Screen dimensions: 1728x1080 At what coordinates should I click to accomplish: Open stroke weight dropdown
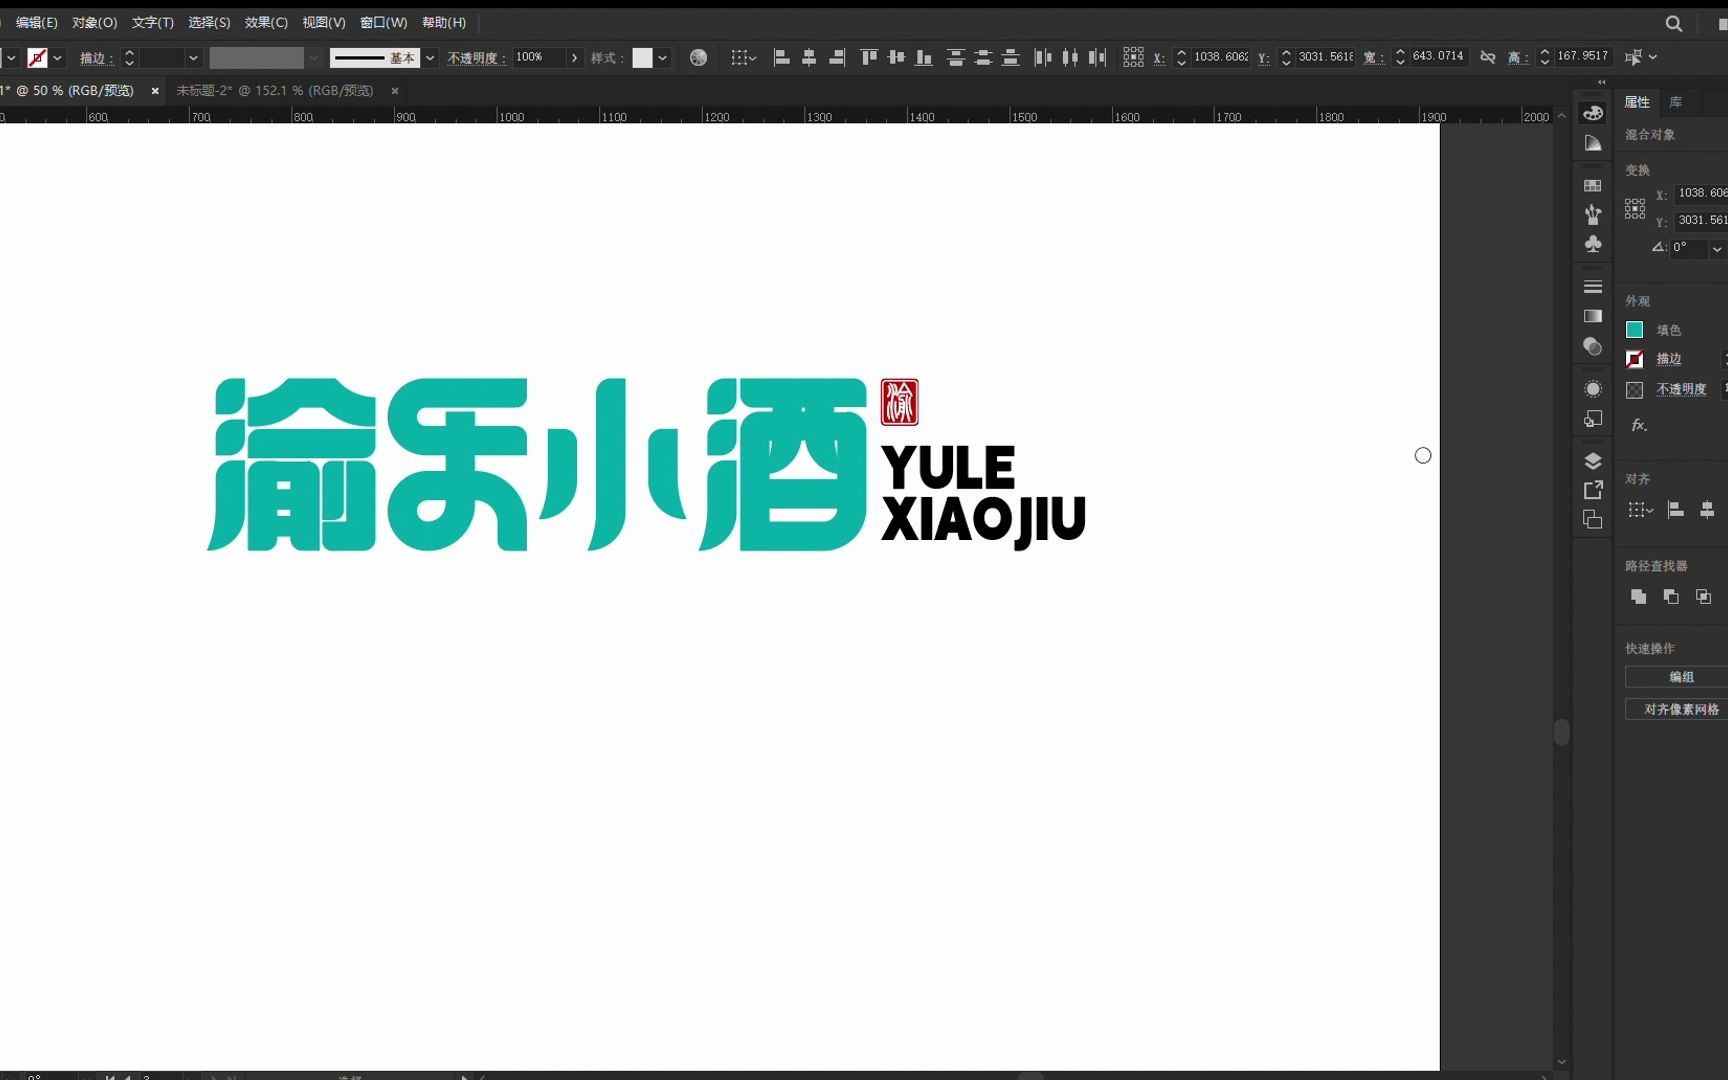point(193,58)
